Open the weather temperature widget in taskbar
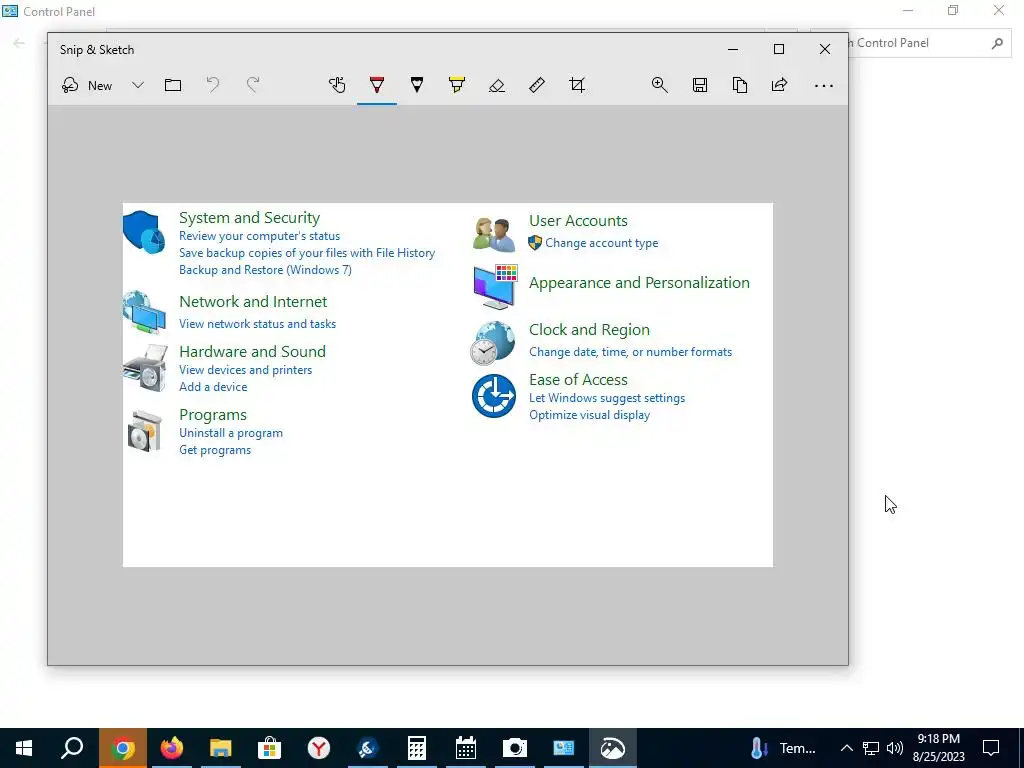Viewport: 1024px width, 768px height. point(783,748)
